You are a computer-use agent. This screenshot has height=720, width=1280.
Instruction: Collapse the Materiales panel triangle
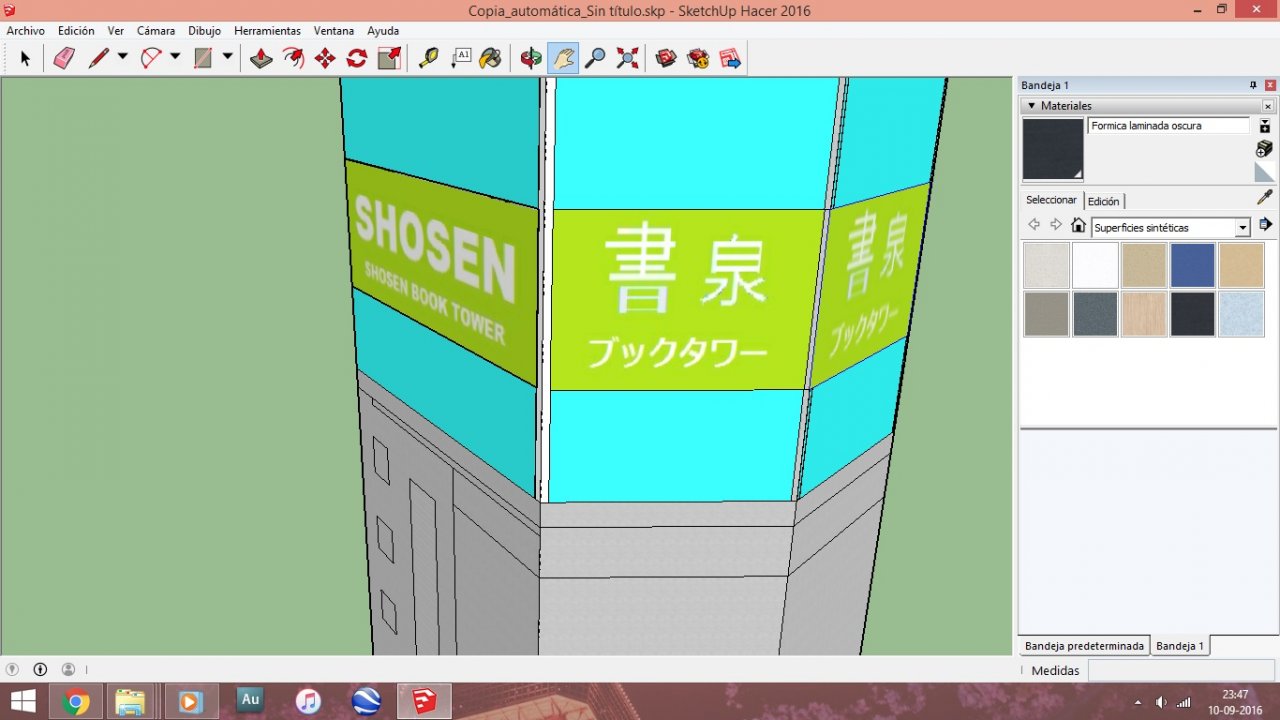(1032, 105)
